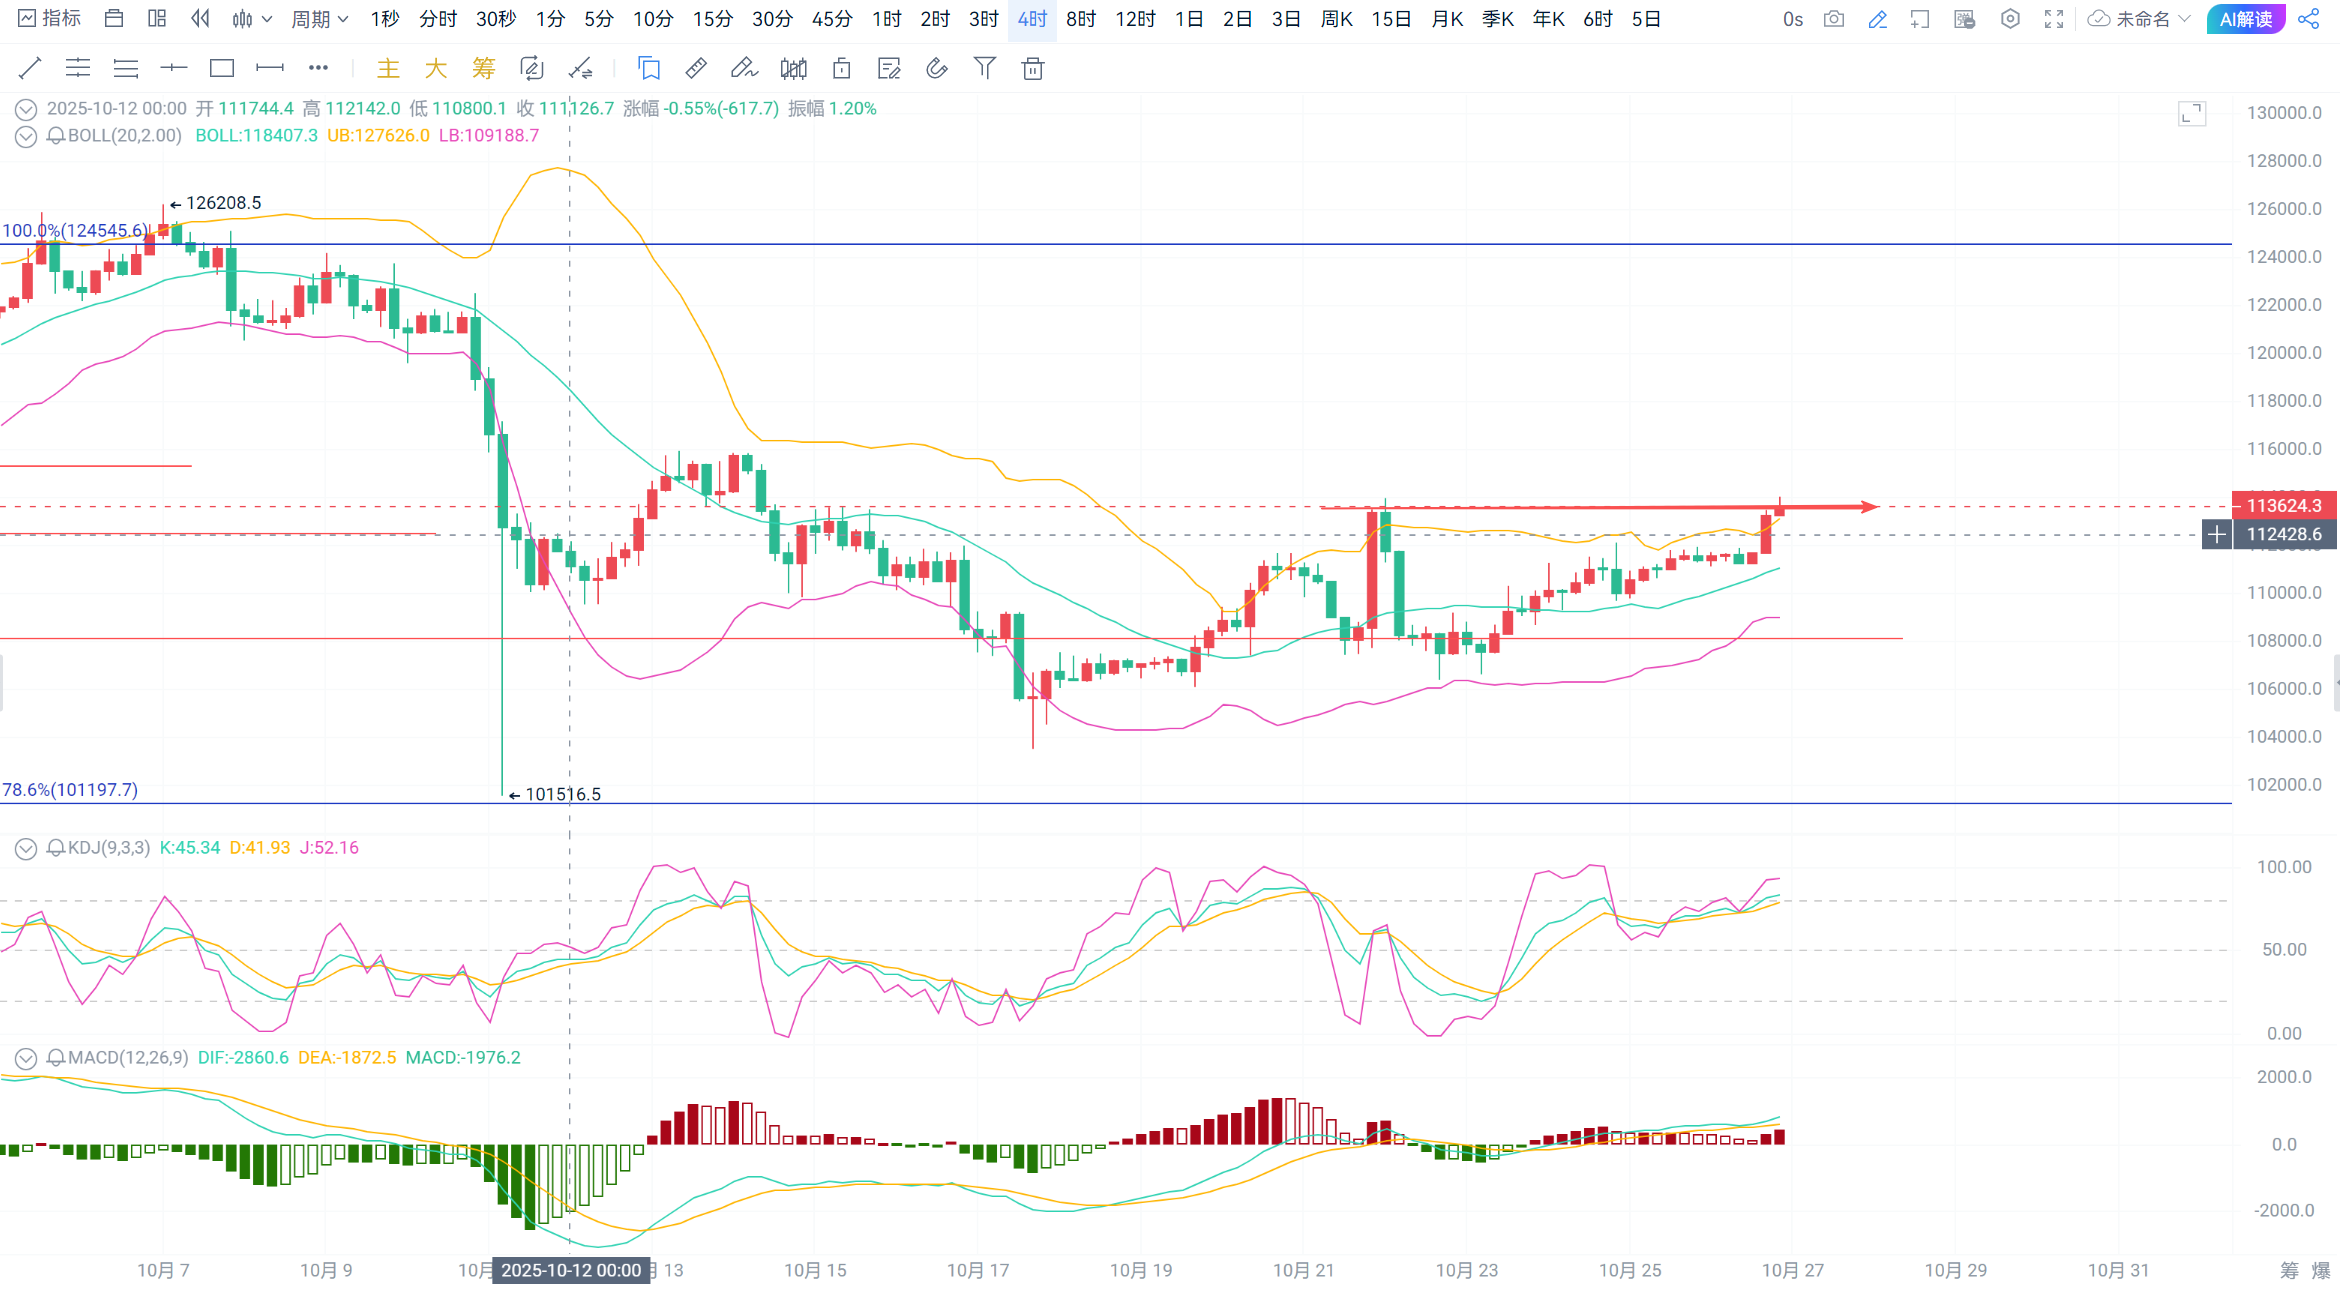Select the trend line drawing tool

click(x=30, y=68)
